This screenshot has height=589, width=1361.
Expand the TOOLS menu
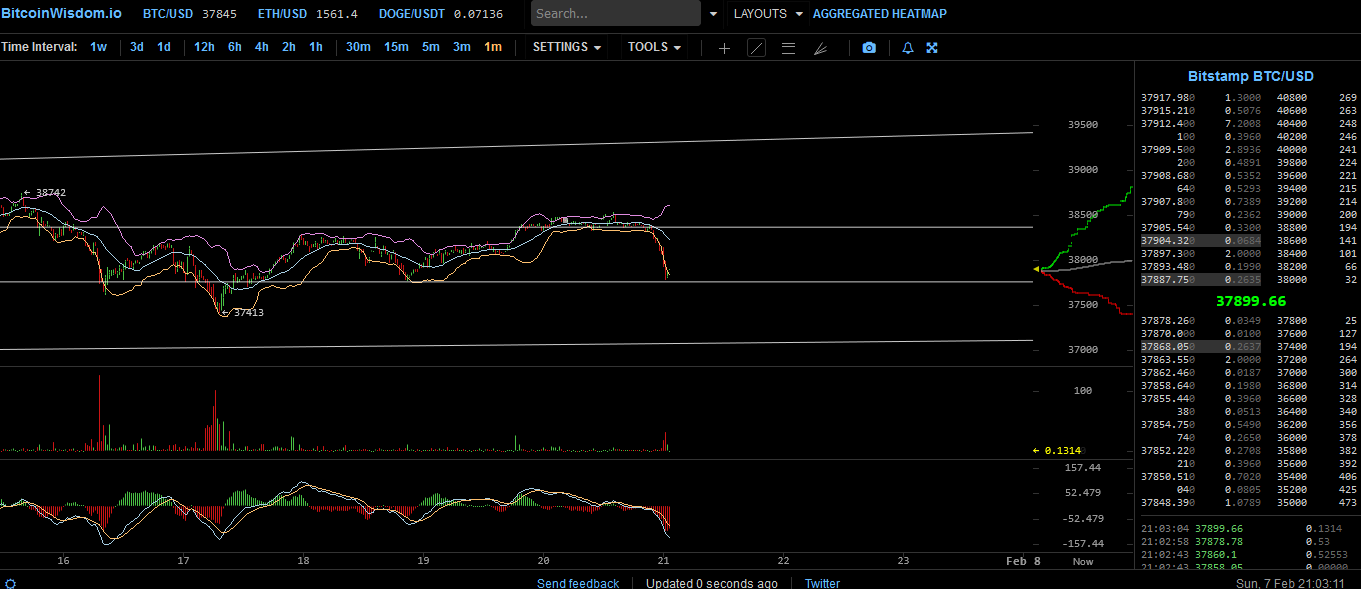click(655, 47)
